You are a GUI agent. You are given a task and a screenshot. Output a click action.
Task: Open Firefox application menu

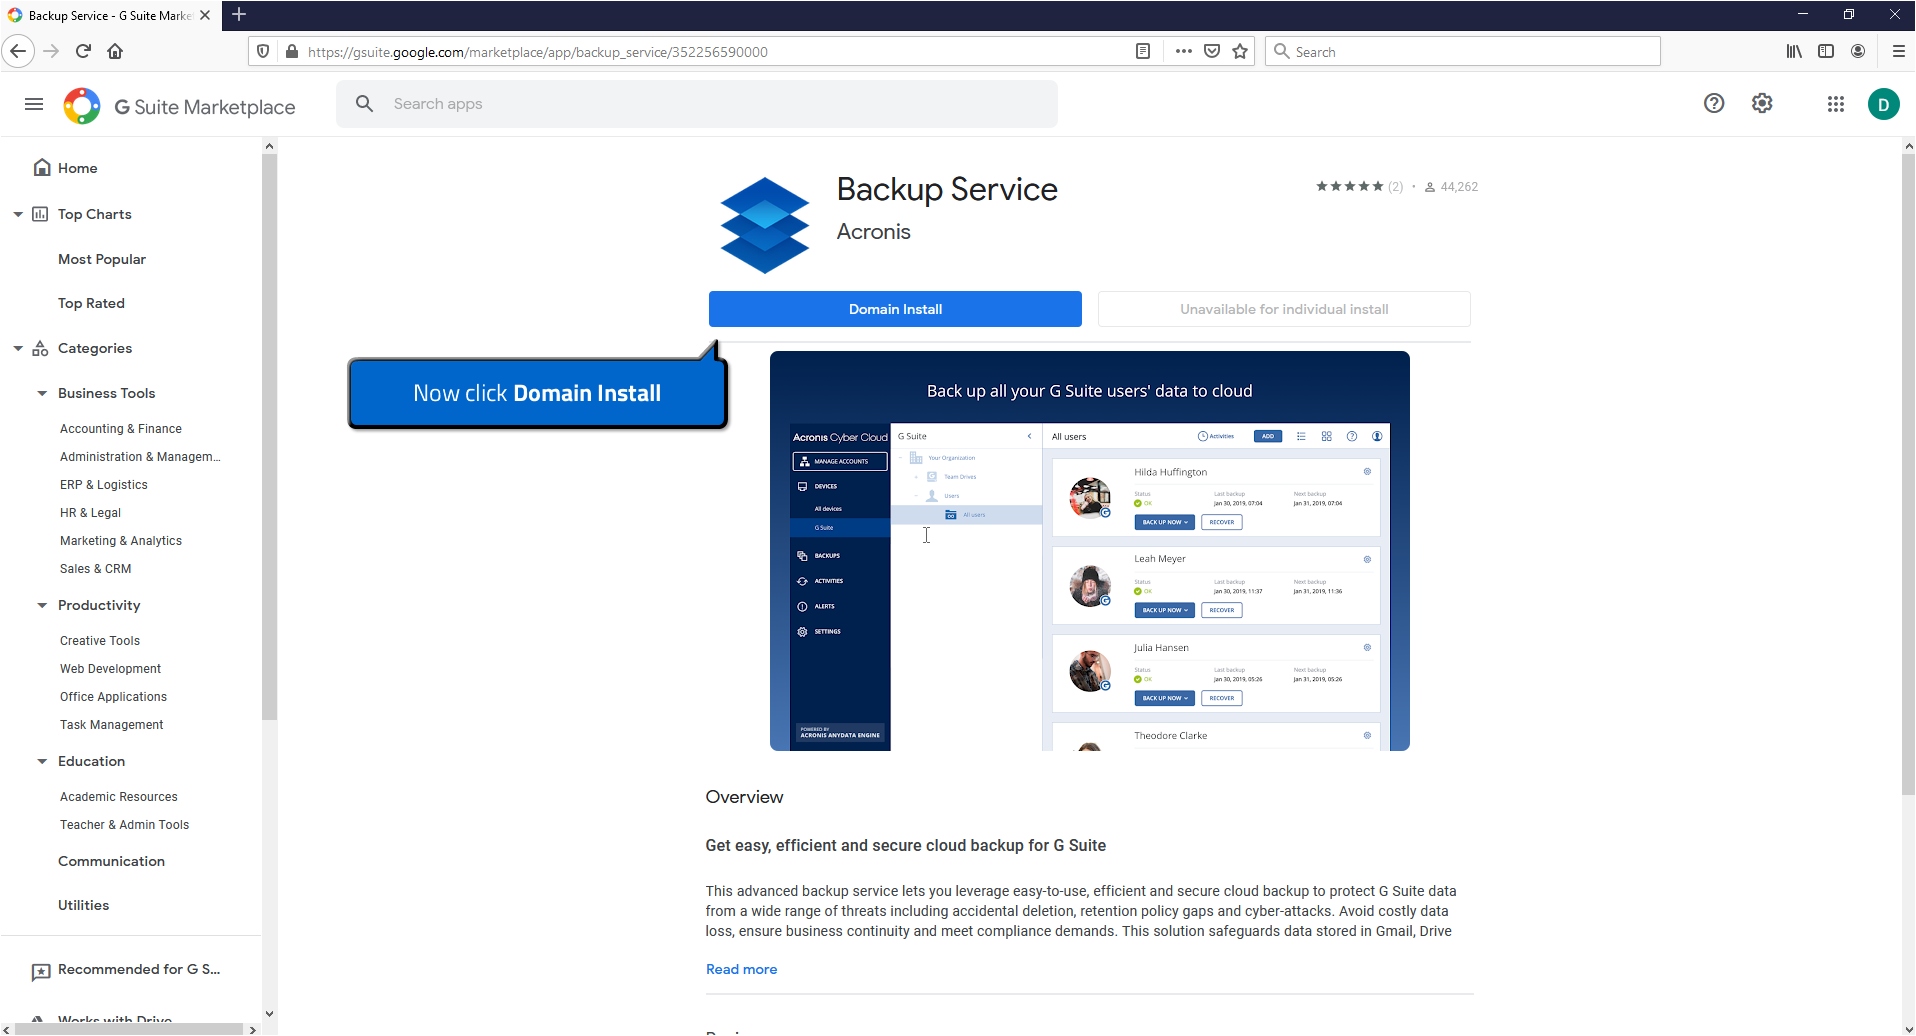[1898, 51]
